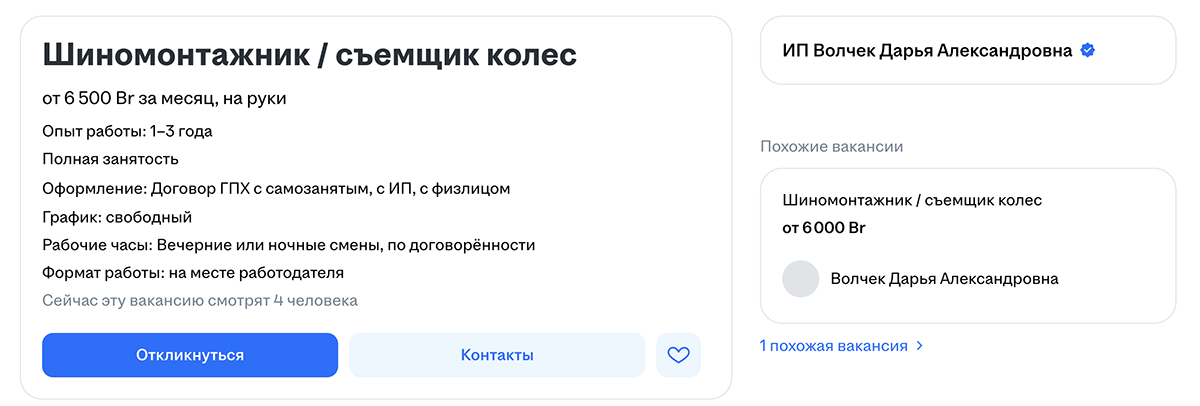Viewport: 1200px width, 406px height.
Task: Click Волчек Дарья Александровна in similar card
Action: (x=944, y=279)
